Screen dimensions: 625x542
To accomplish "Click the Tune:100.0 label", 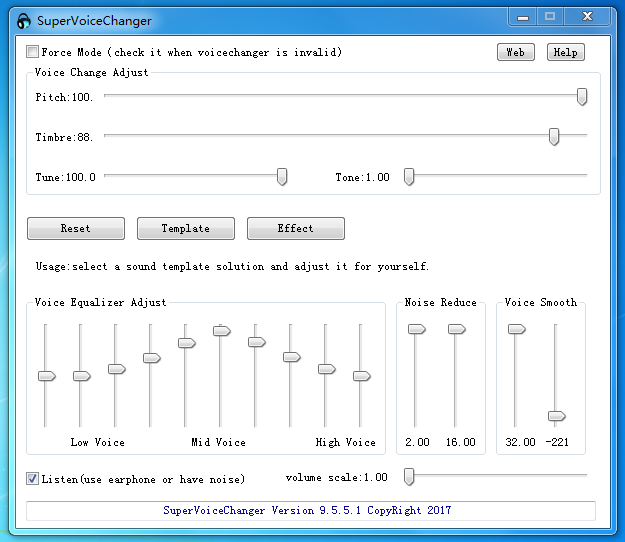I will click(x=66, y=177).
